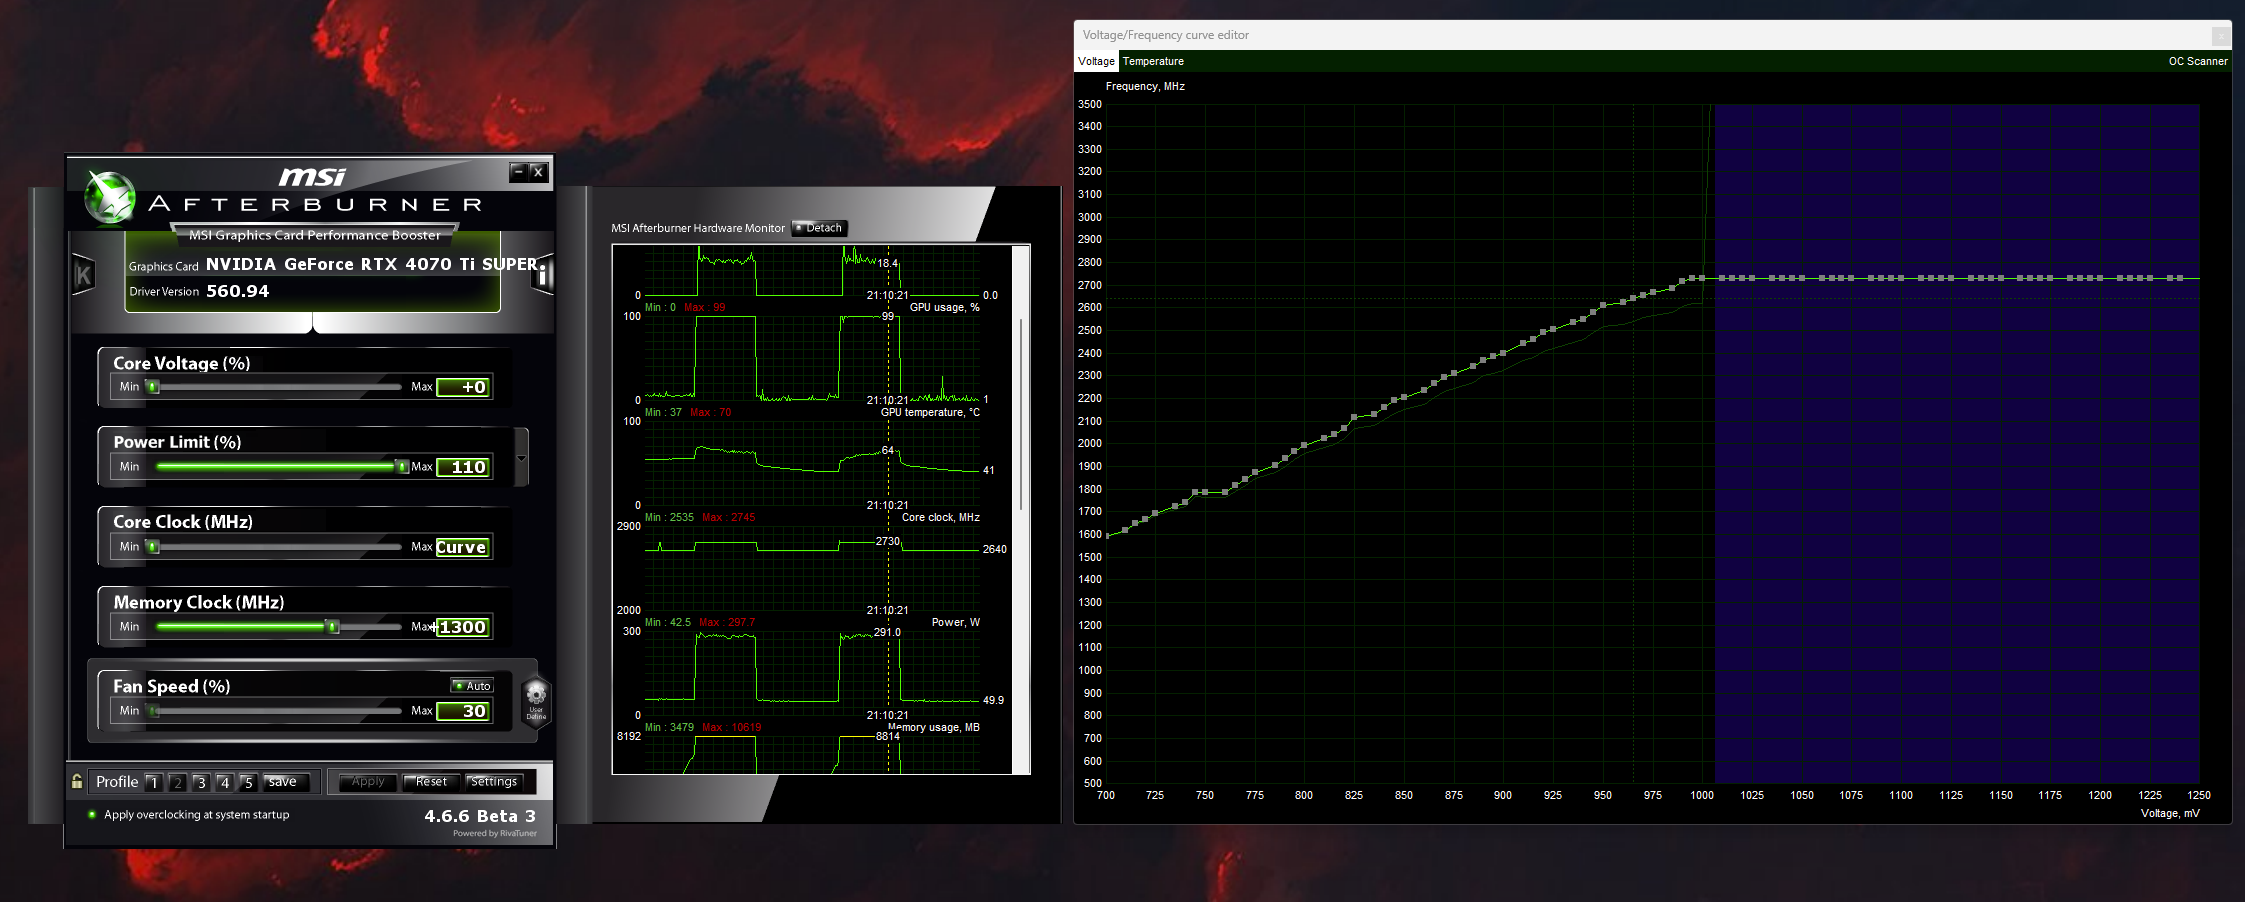
Task: Load profile slot 2
Action: (x=178, y=782)
